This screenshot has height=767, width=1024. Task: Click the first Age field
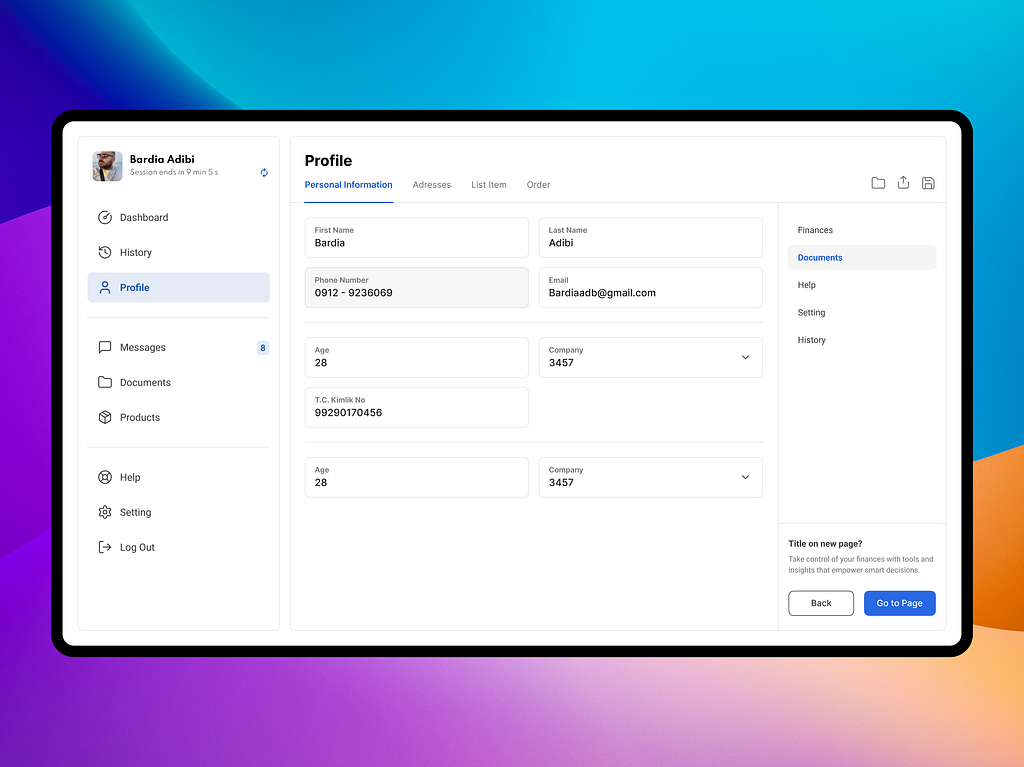[x=417, y=357]
